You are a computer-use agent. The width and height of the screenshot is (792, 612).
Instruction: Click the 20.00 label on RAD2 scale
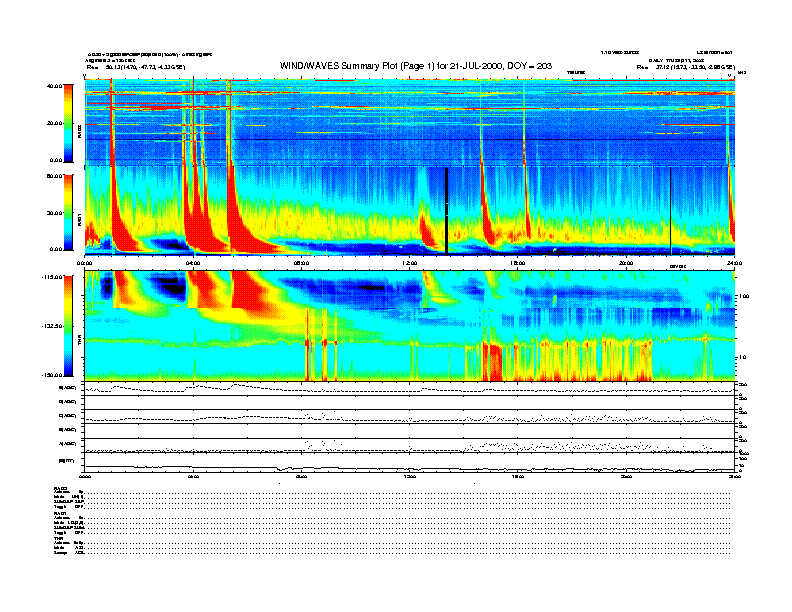click(54, 123)
